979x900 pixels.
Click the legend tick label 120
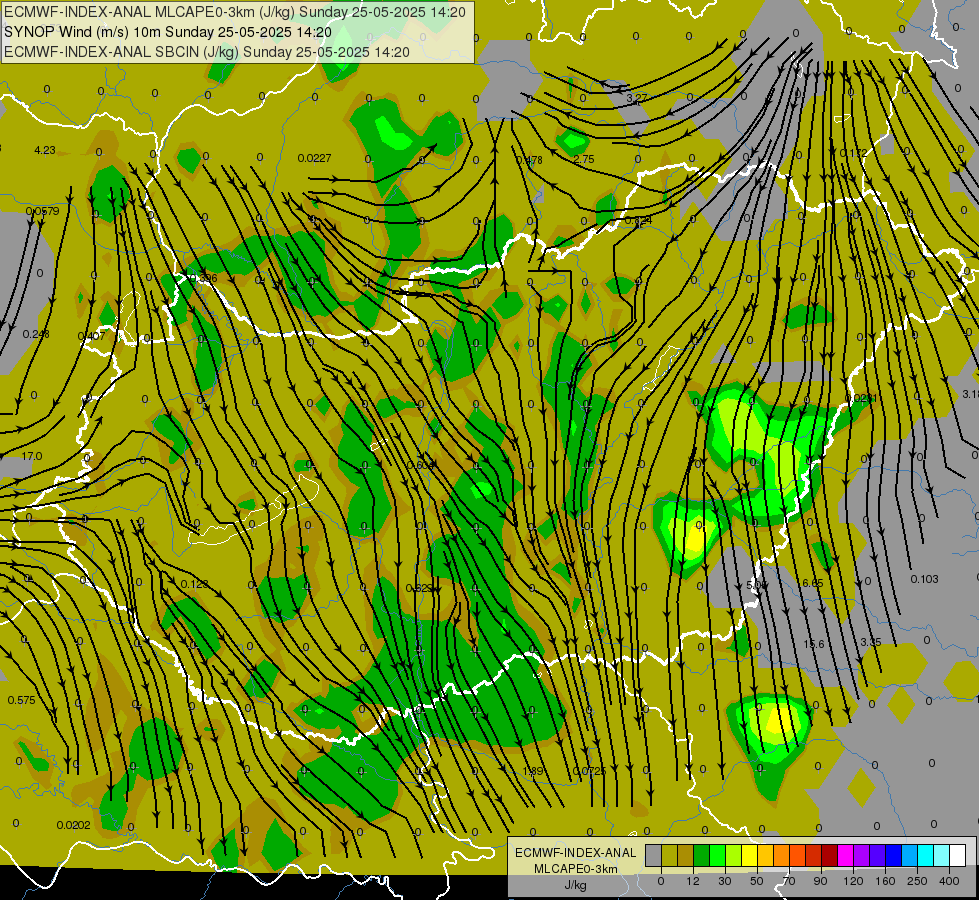tap(853, 881)
